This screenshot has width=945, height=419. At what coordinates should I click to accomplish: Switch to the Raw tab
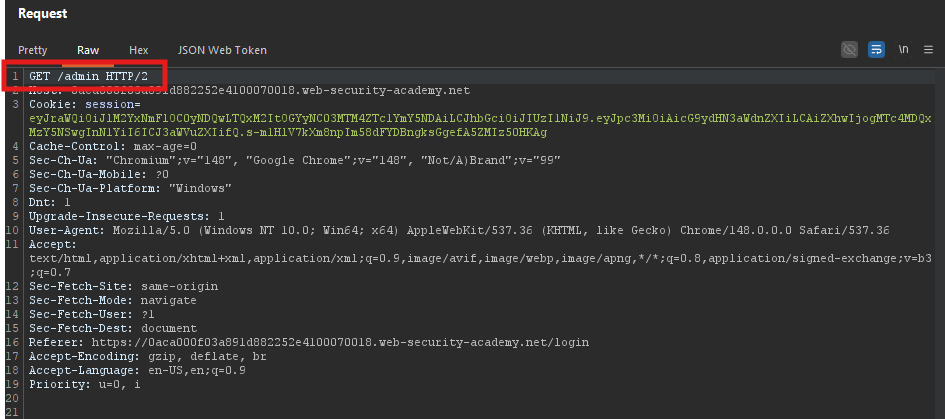tap(88, 50)
